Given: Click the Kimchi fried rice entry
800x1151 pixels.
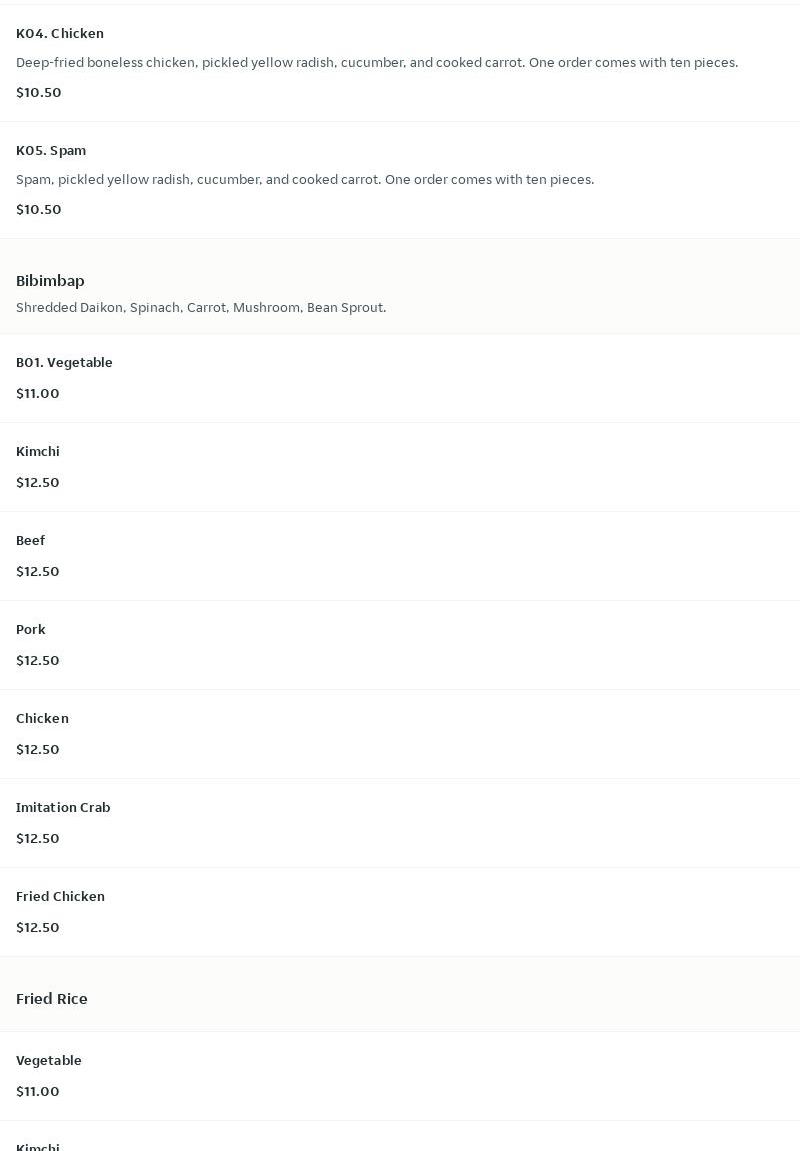Looking at the screenshot, I should (x=38, y=1146).
